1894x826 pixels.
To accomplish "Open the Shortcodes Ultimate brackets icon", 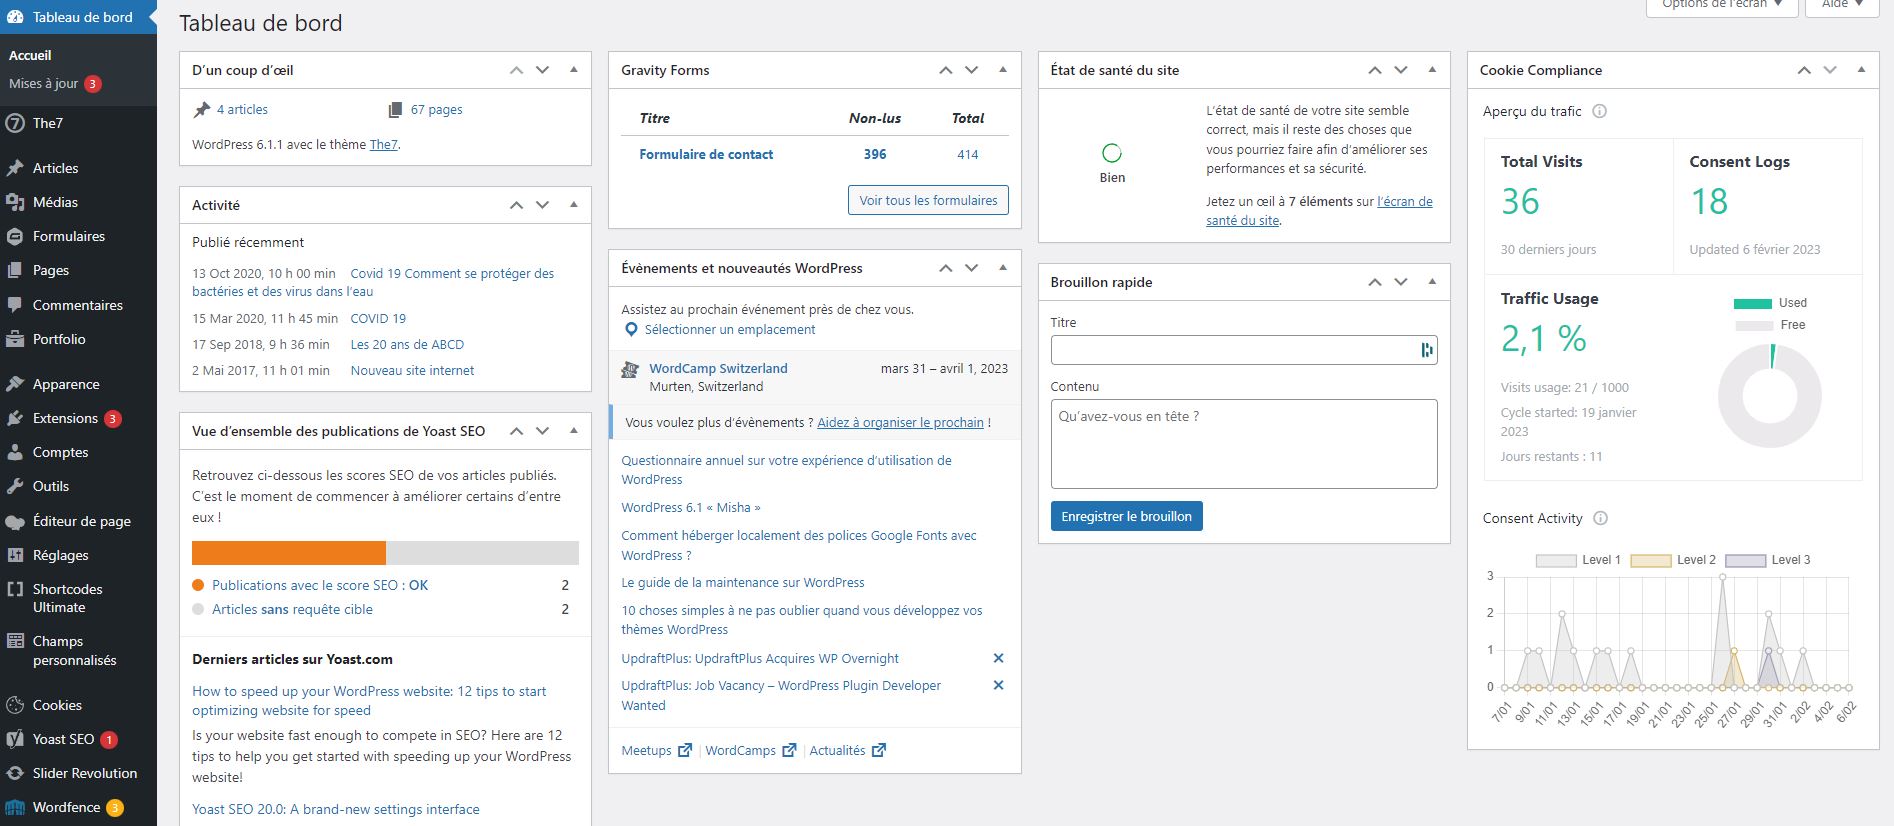I will 15,589.
